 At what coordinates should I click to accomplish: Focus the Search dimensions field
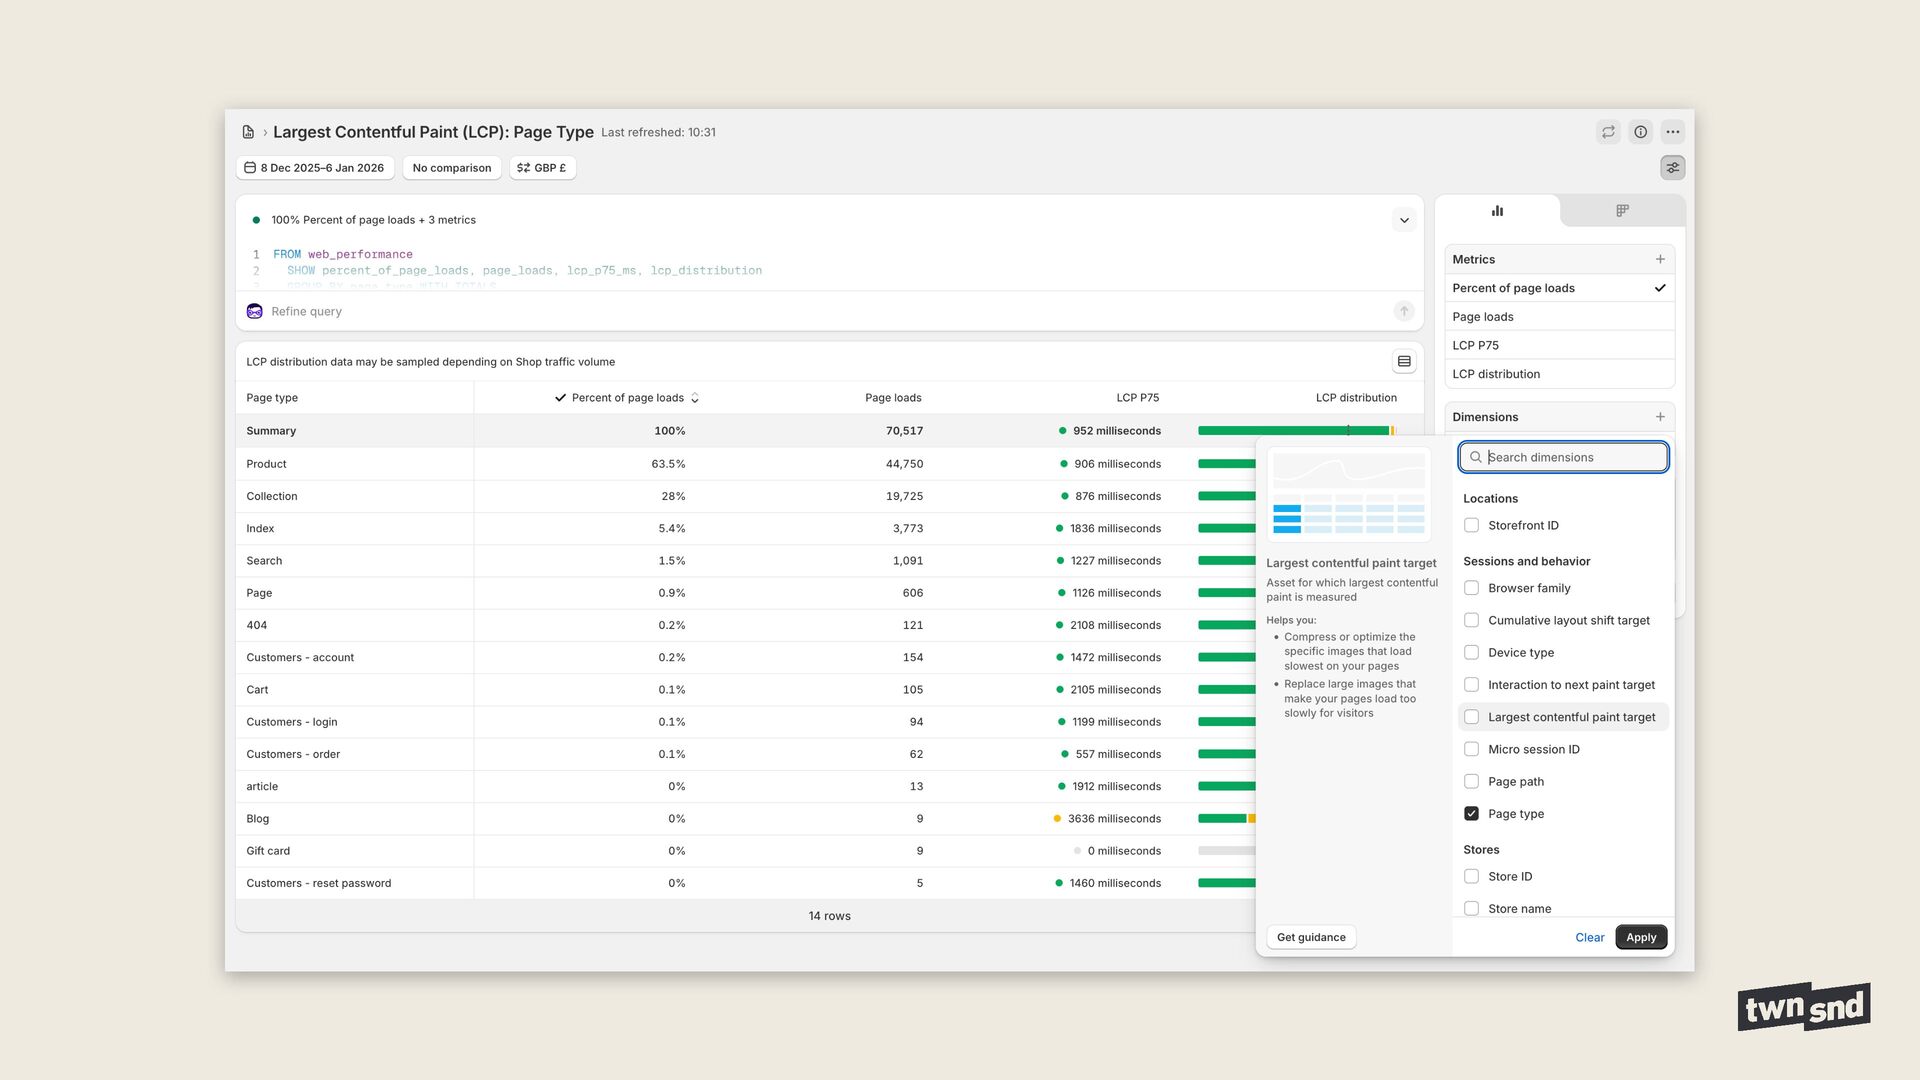(1570, 457)
